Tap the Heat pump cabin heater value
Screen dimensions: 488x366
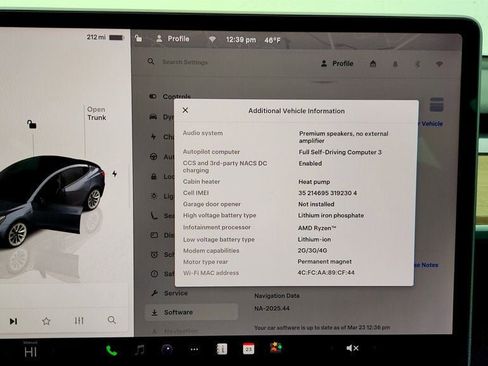314,182
